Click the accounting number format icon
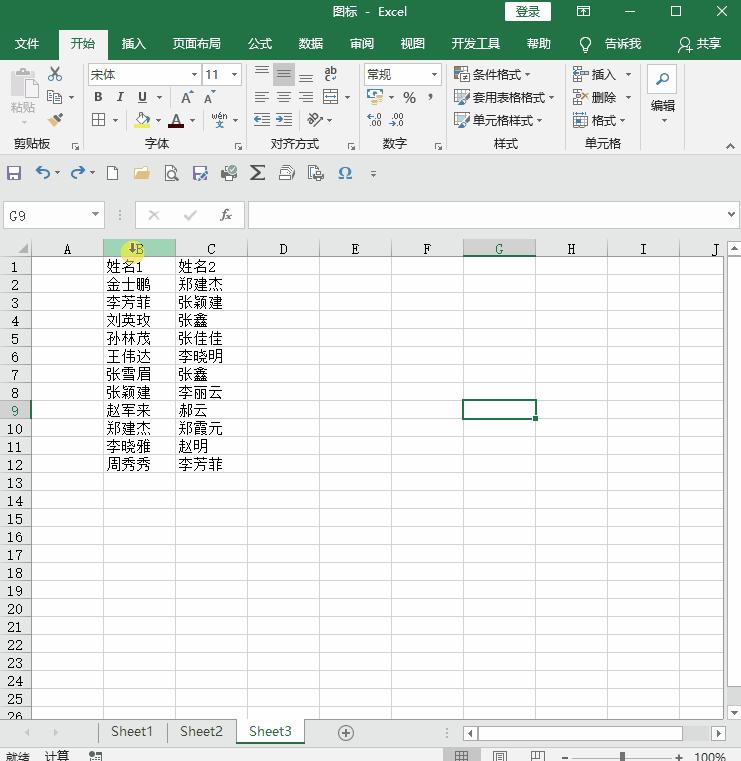The image size is (741, 761). 375,97
